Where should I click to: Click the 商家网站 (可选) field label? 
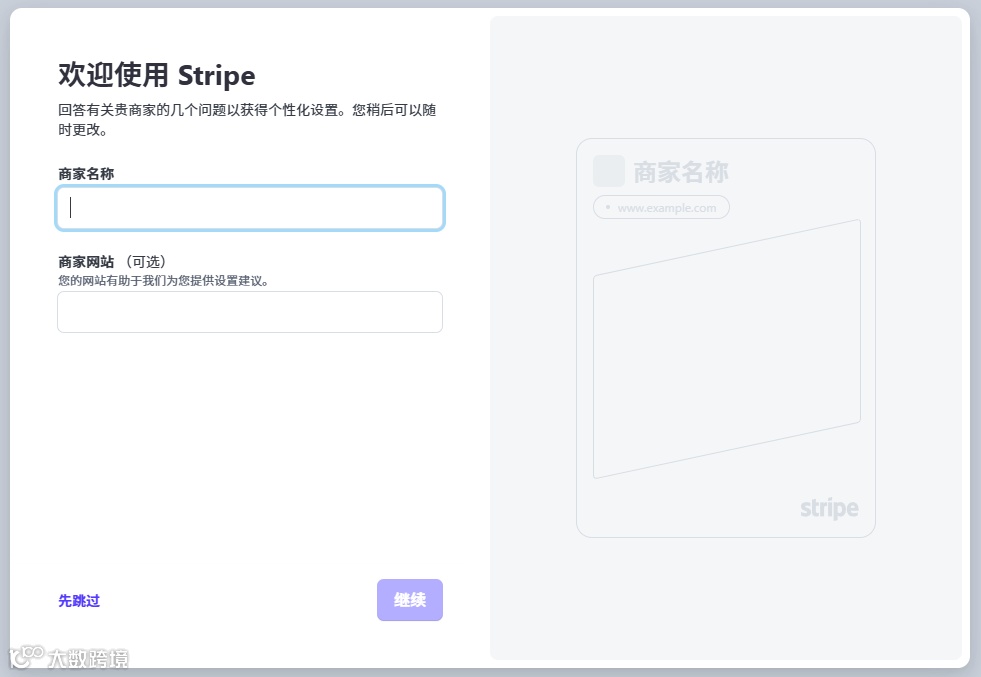coord(112,262)
